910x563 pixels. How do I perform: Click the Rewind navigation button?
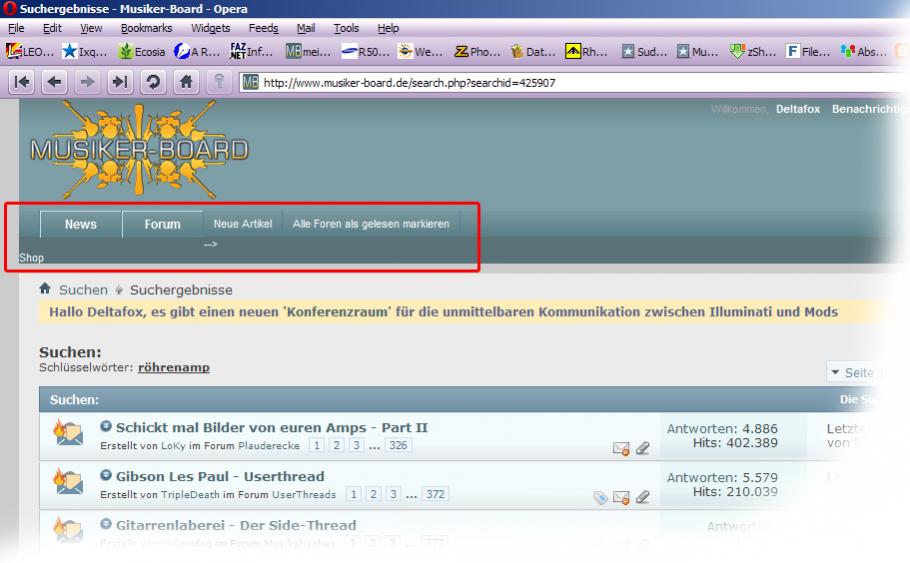(21, 82)
